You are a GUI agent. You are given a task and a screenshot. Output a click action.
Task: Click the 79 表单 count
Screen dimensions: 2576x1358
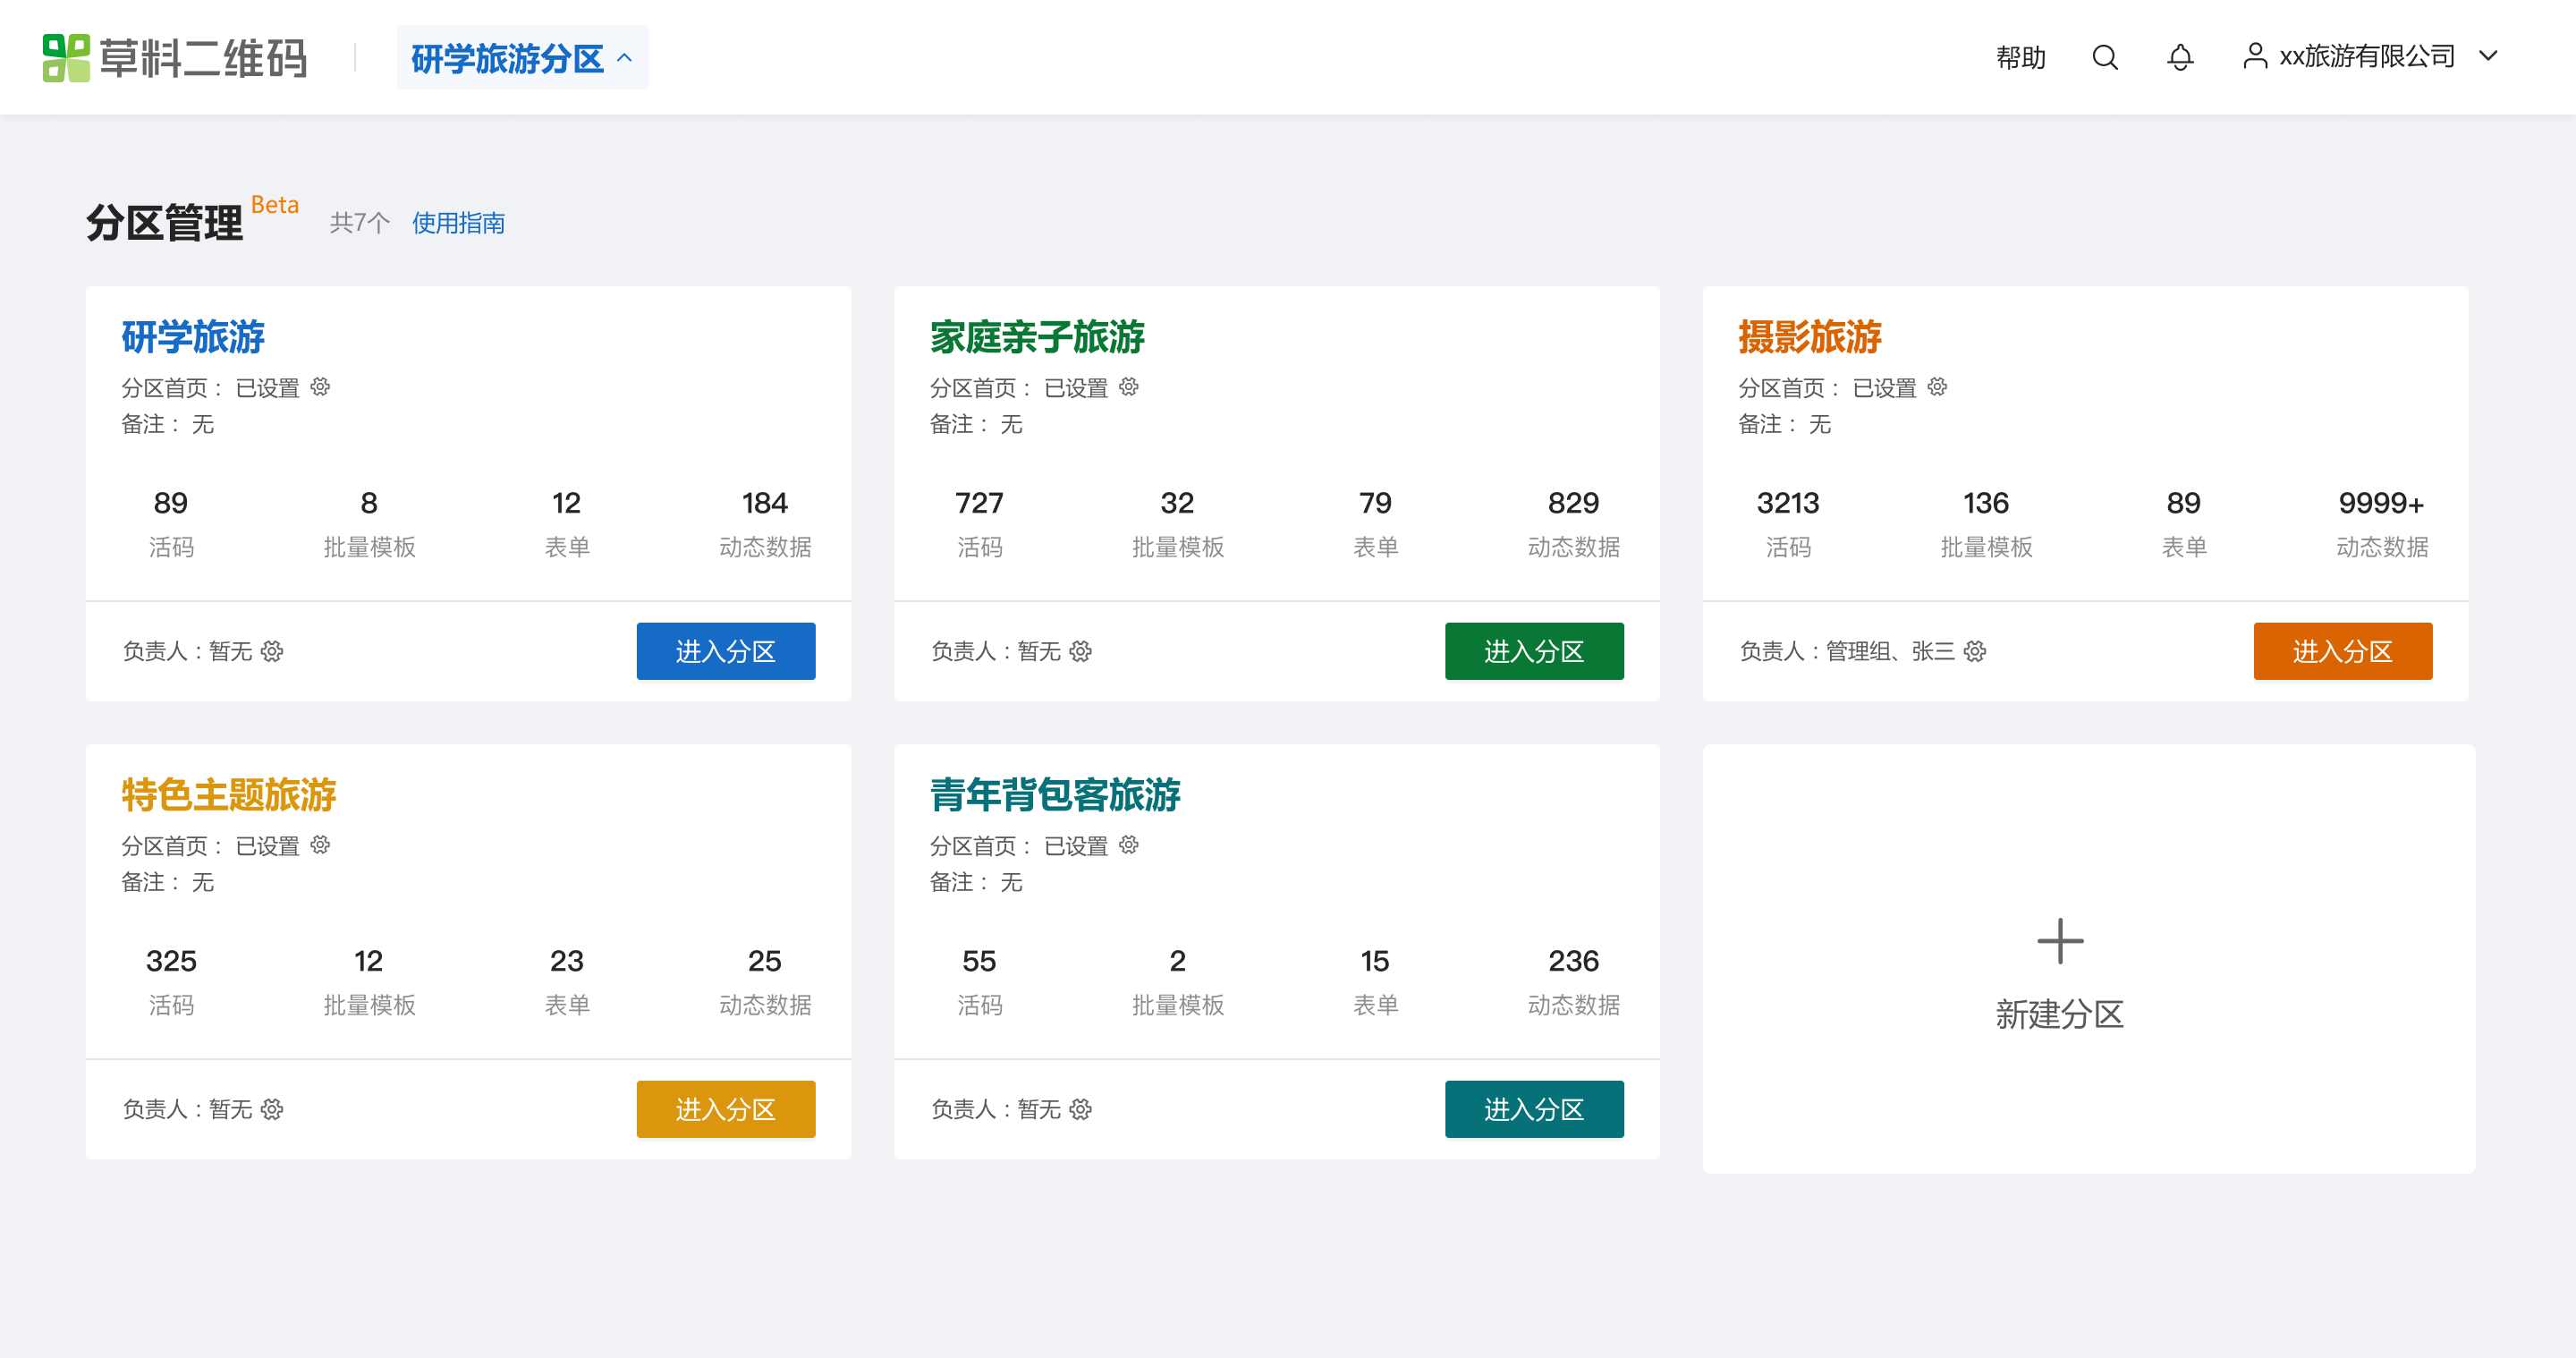(1375, 503)
